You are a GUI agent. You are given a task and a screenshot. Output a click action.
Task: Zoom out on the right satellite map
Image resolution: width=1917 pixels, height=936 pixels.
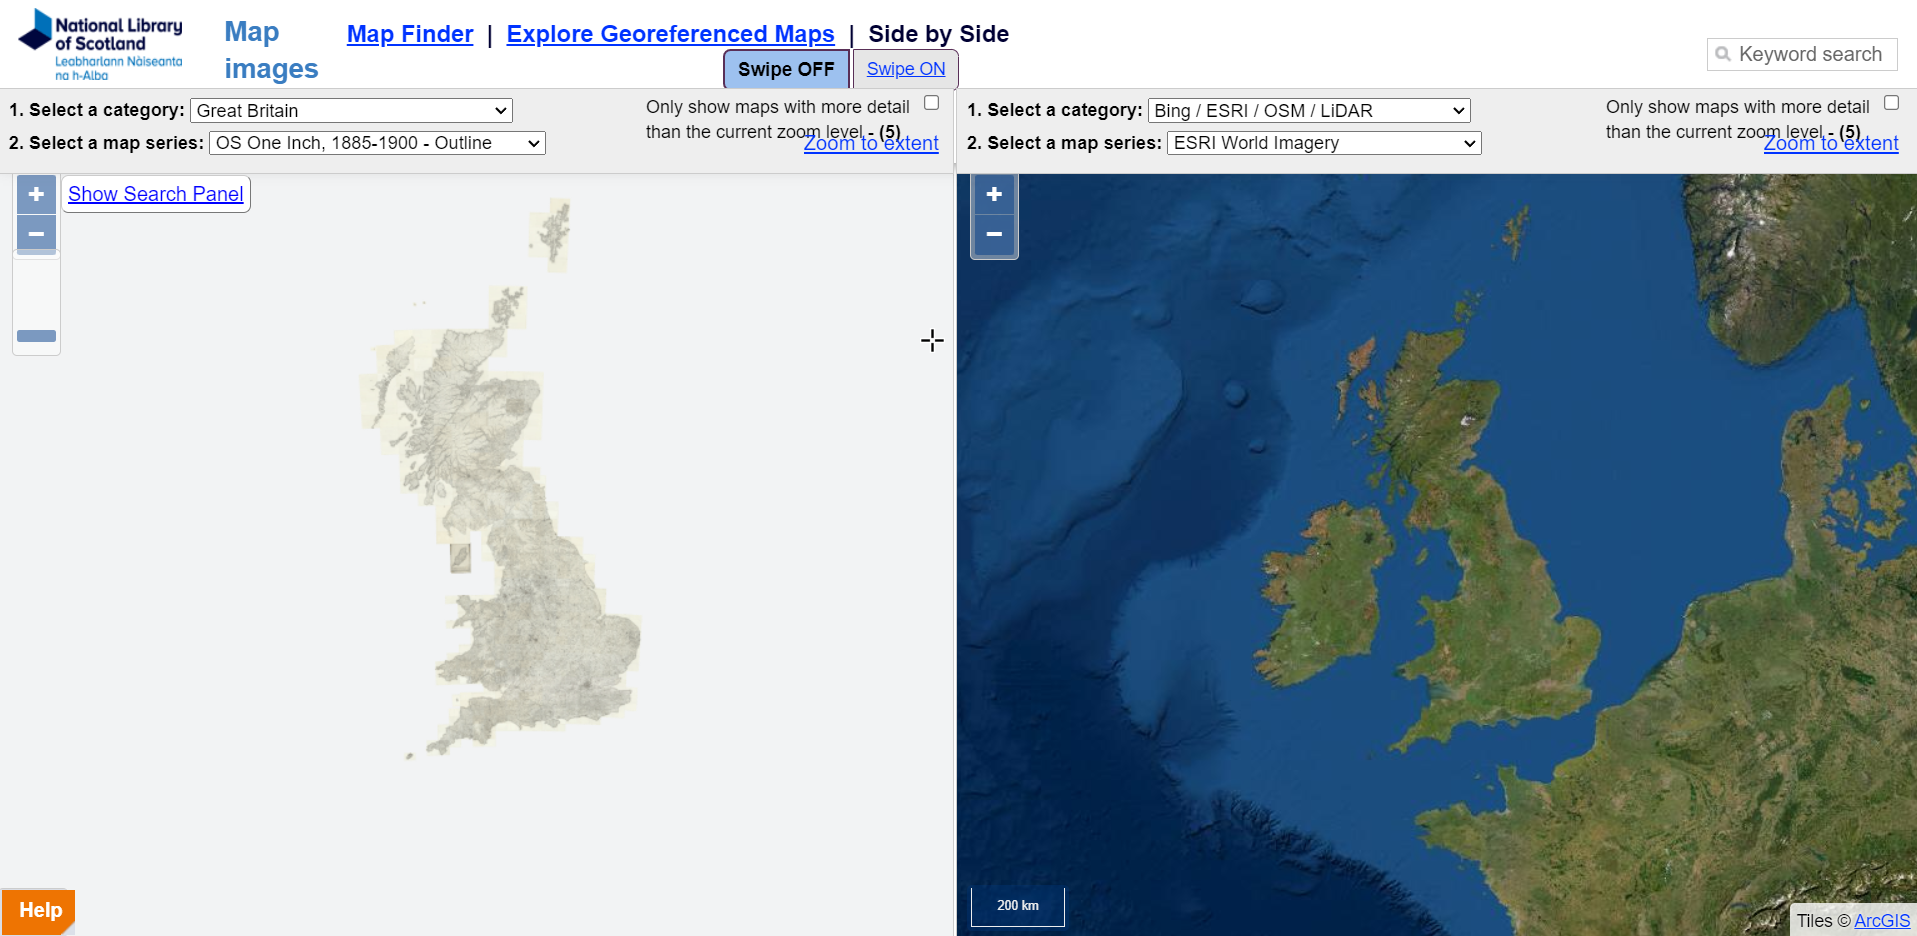(x=994, y=234)
